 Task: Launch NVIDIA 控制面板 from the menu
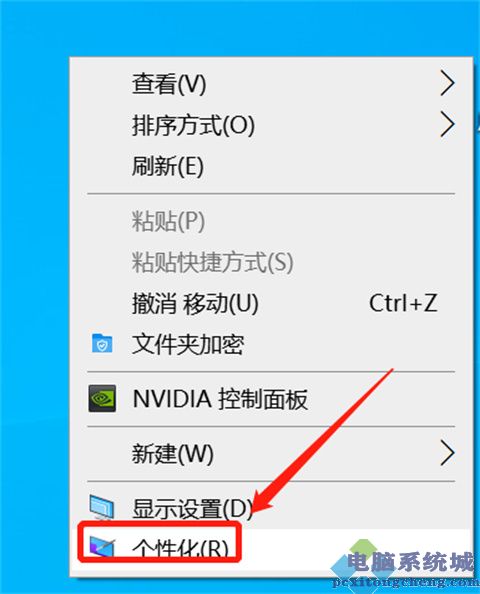point(220,399)
